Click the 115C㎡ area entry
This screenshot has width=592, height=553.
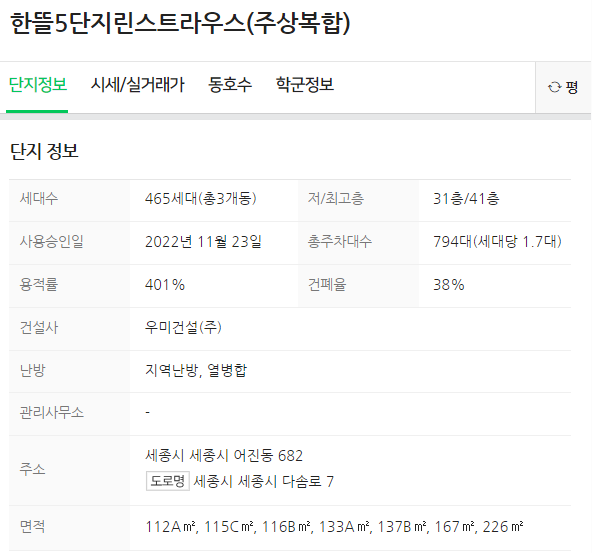(229, 527)
